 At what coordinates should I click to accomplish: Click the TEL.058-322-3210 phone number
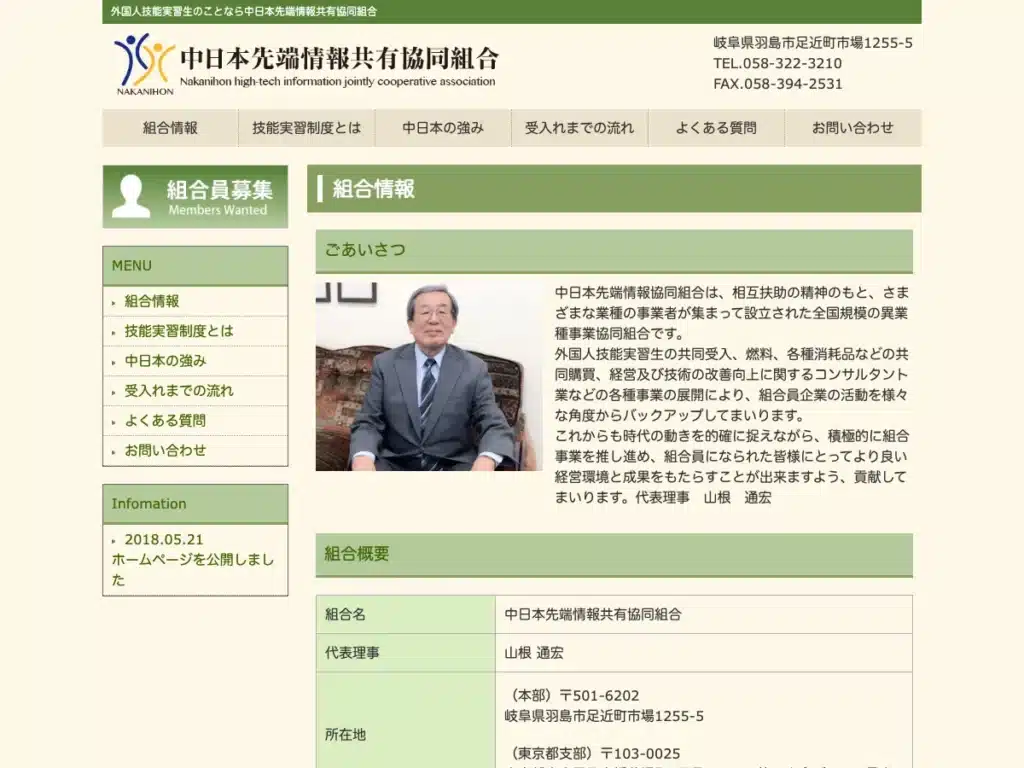(x=777, y=63)
